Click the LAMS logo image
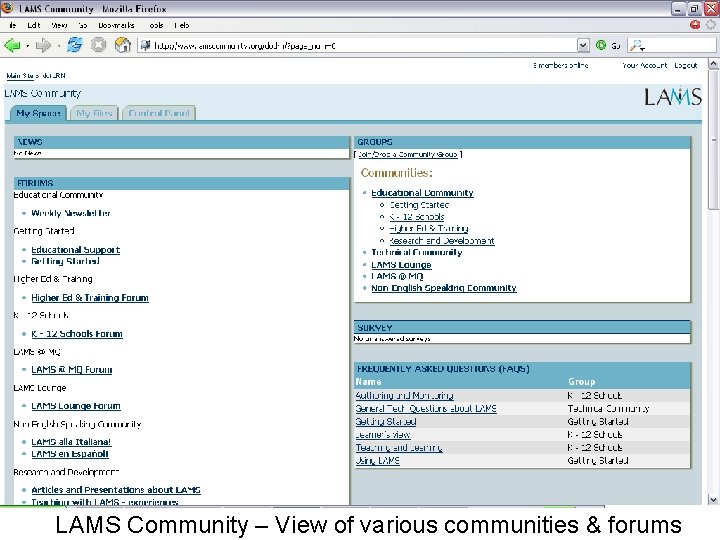The image size is (720, 540). 673,96
